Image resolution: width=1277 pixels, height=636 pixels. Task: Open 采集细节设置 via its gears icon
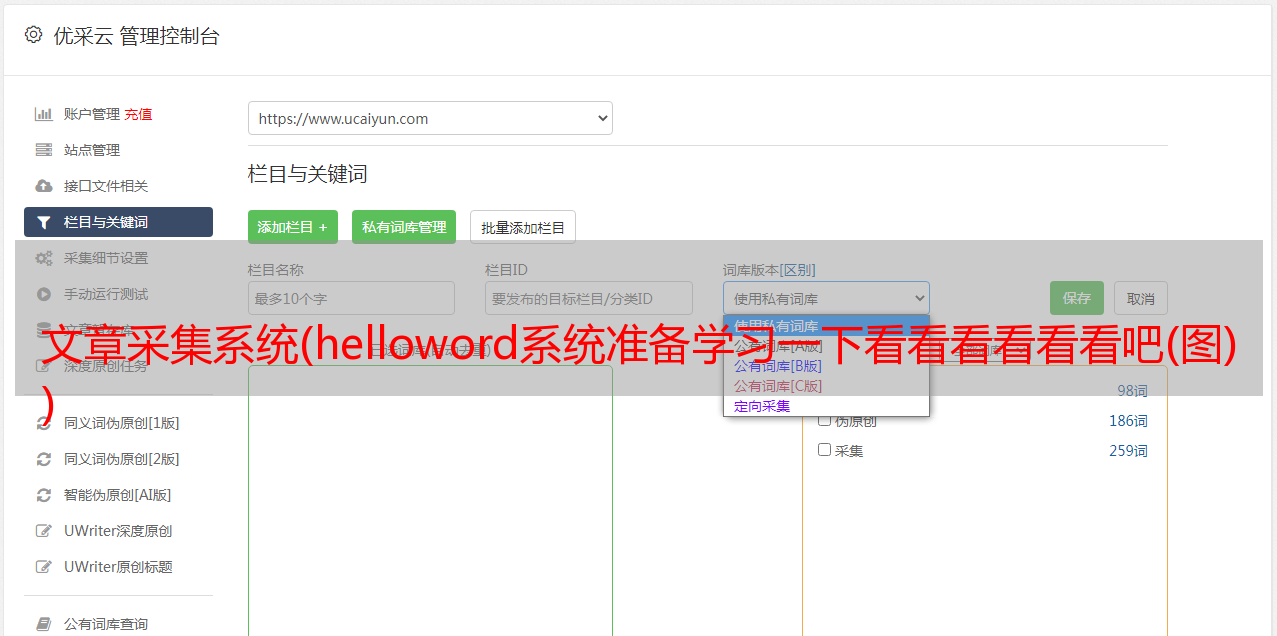click(43, 258)
